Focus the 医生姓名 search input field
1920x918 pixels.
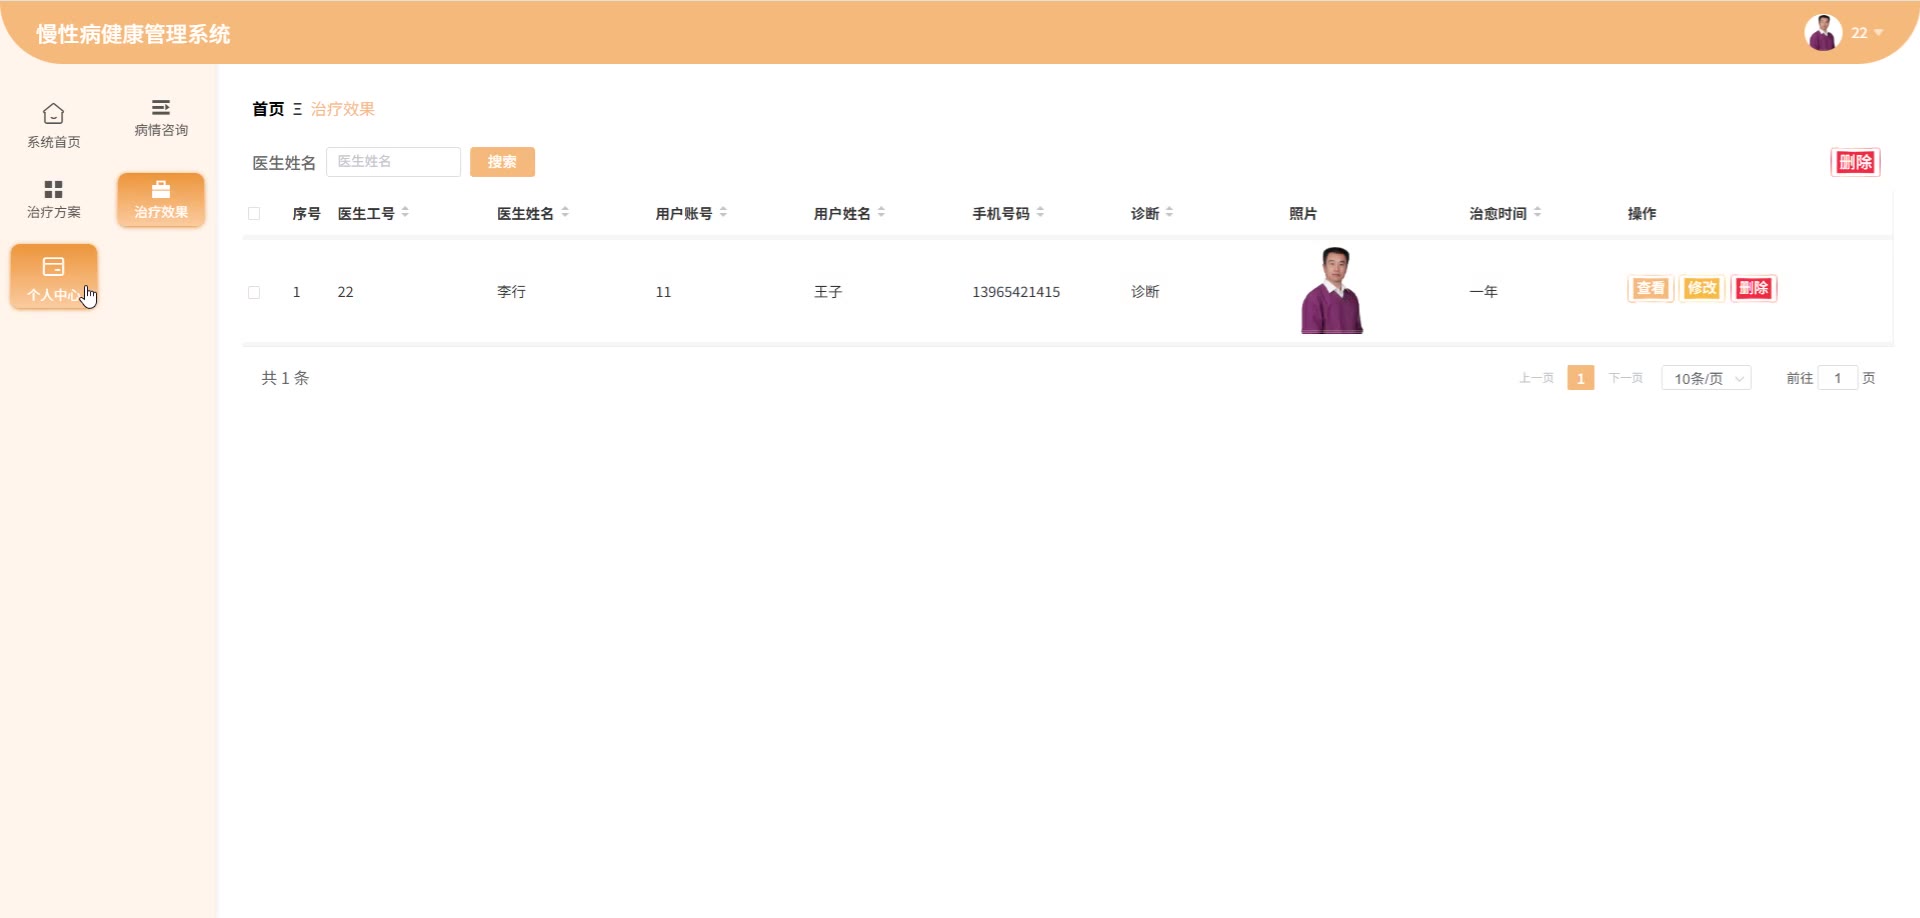[x=393, y=162]
